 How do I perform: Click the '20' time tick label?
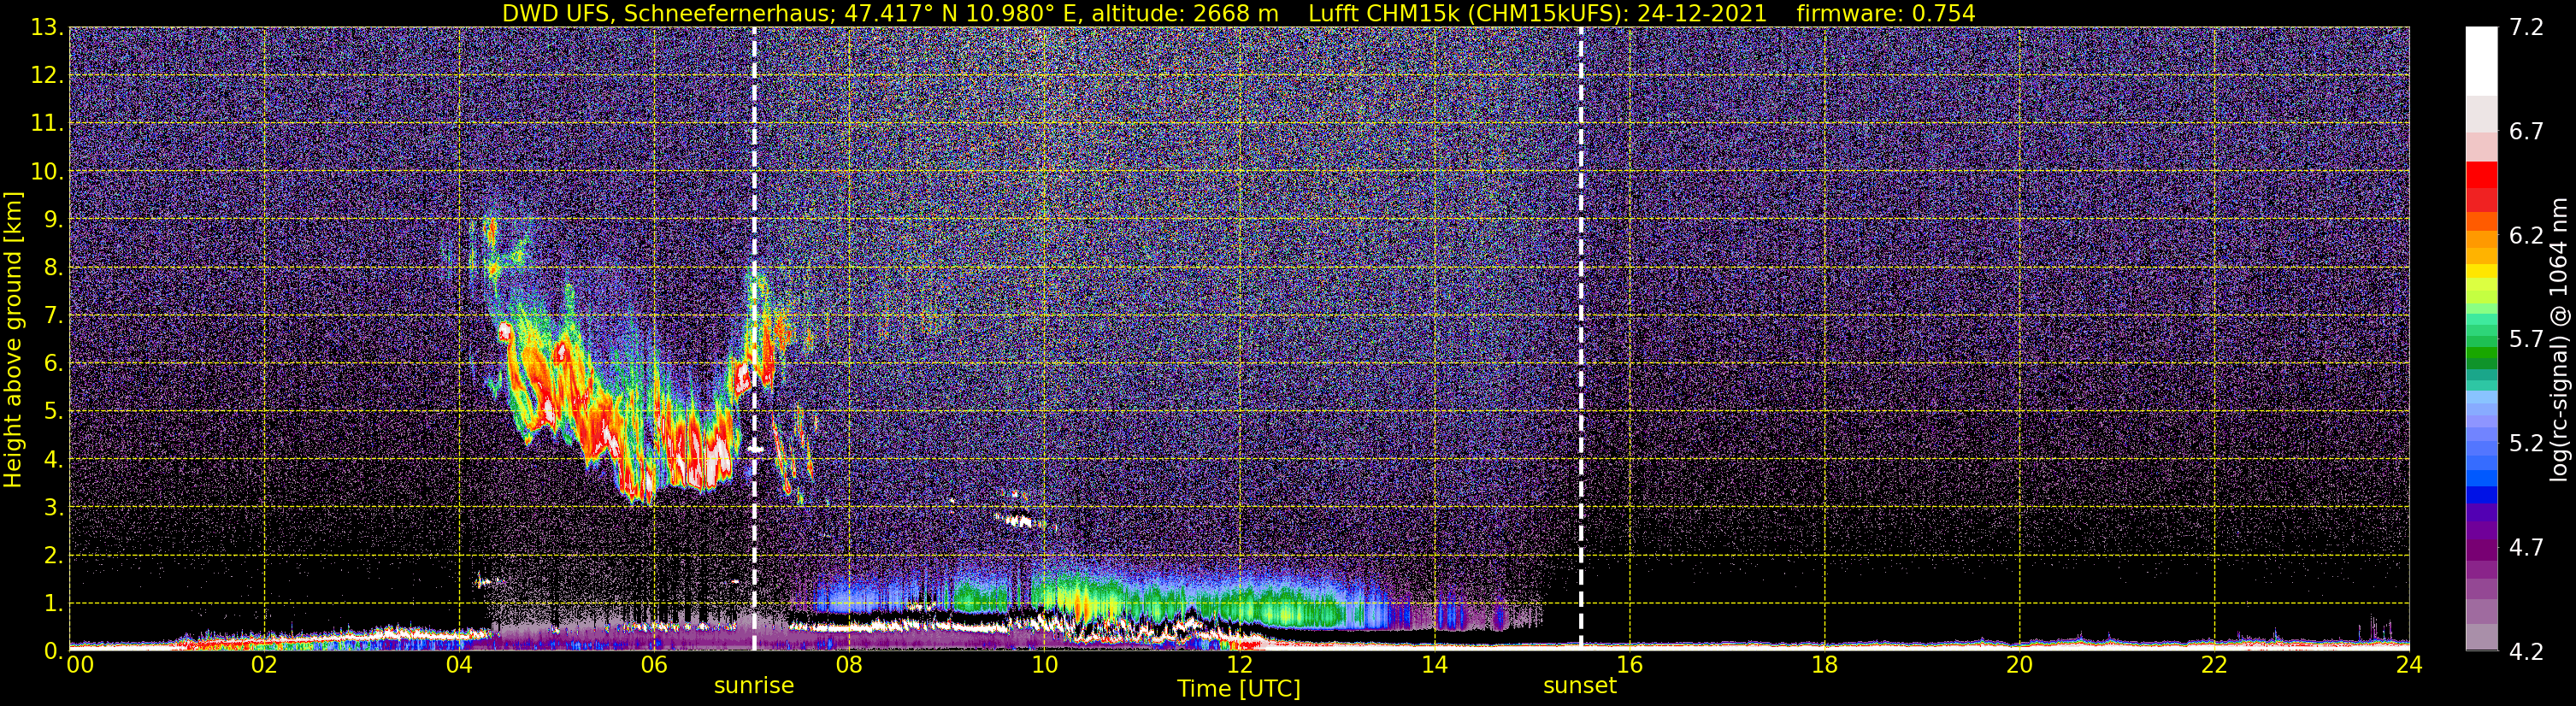click(x=2019, y=665)
